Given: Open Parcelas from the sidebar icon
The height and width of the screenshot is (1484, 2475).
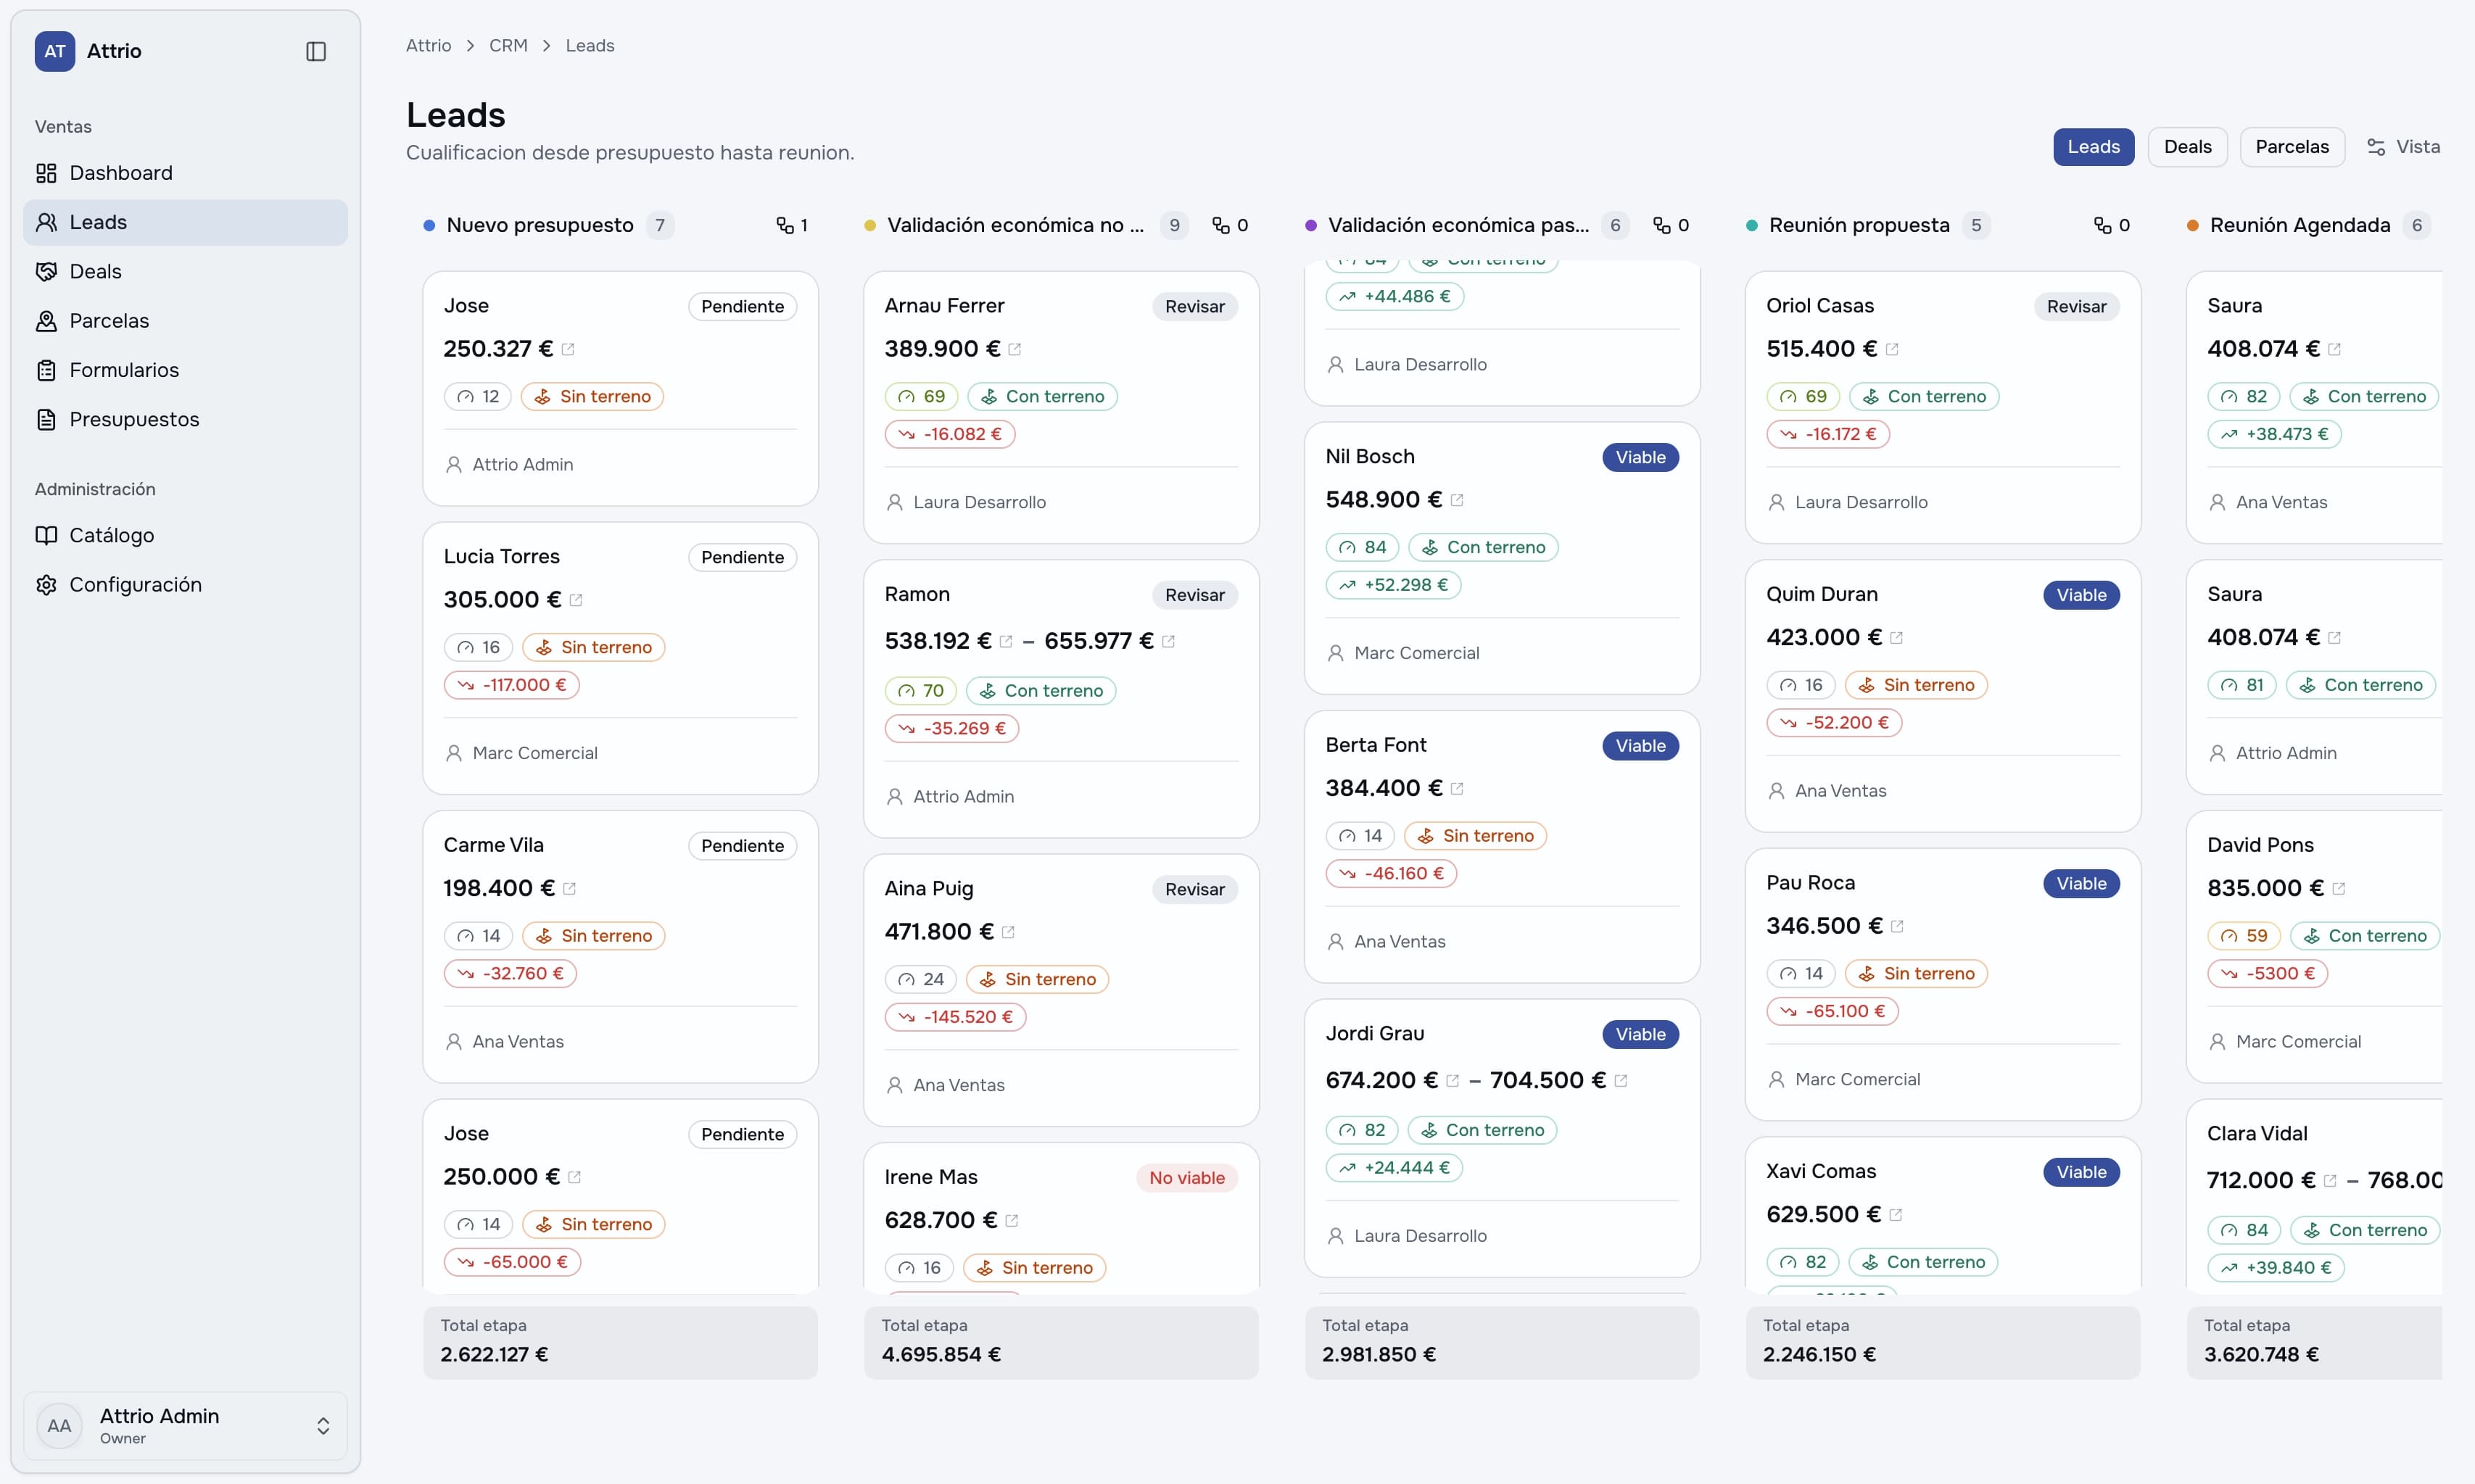Looking at the screenshot, I should pyautogui.click(x=46, y=321).
